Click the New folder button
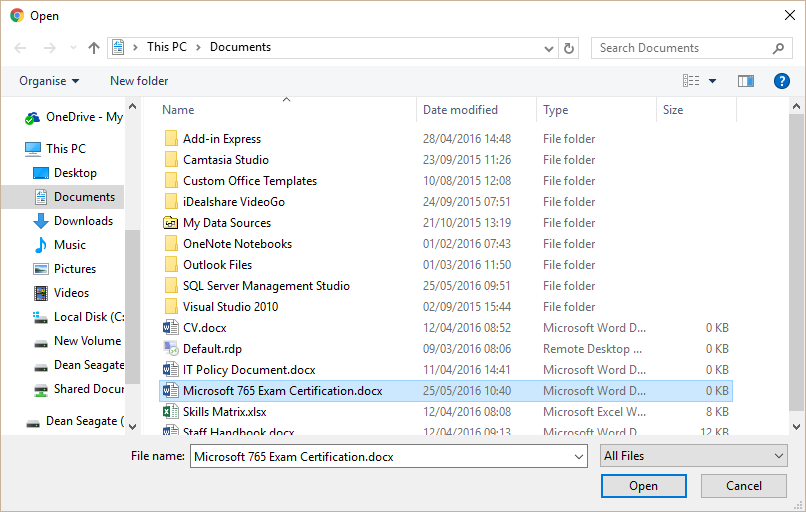 (139, 81)
